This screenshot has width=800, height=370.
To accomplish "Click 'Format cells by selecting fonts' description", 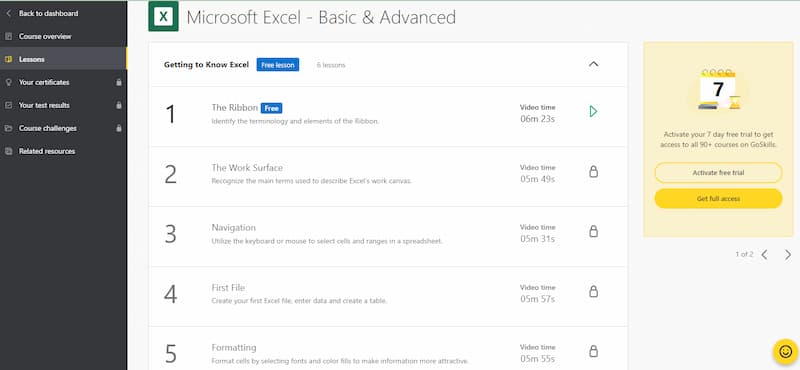I will pos(340,361).
